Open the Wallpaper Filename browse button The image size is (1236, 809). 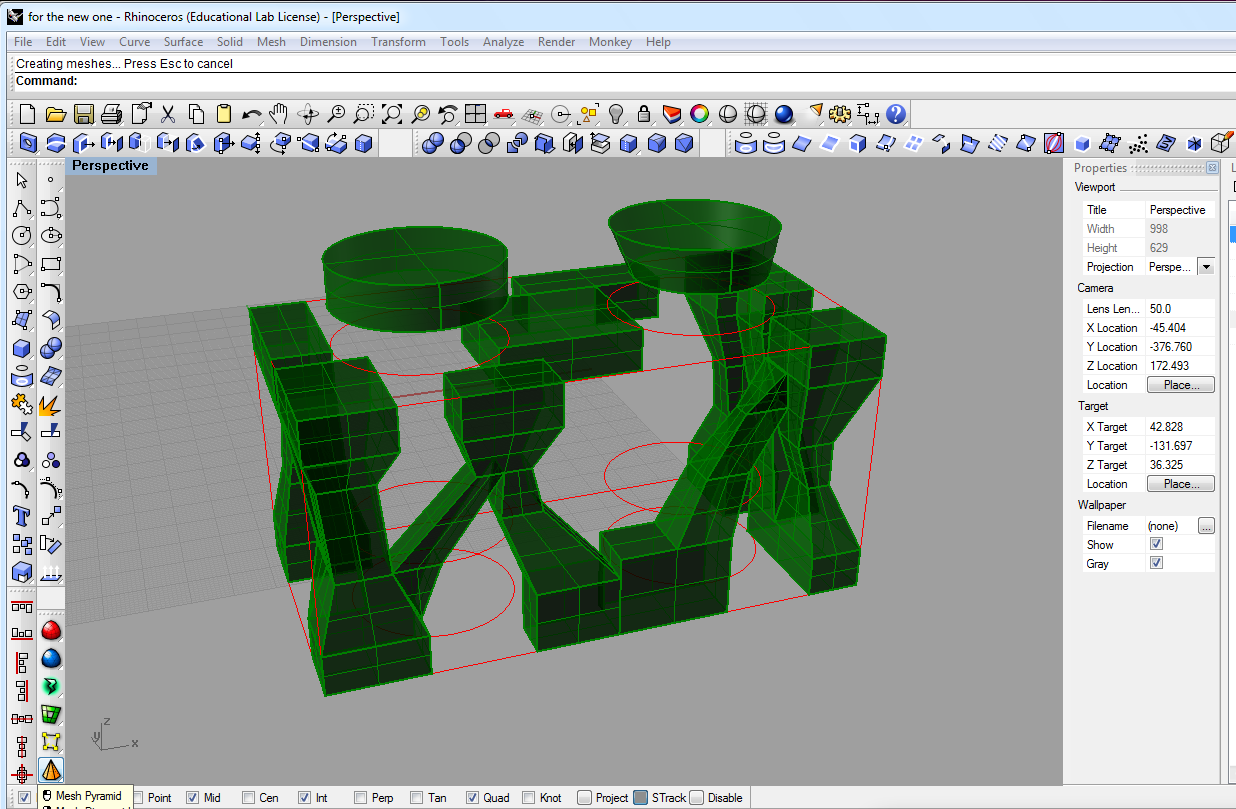point(1206,526)
